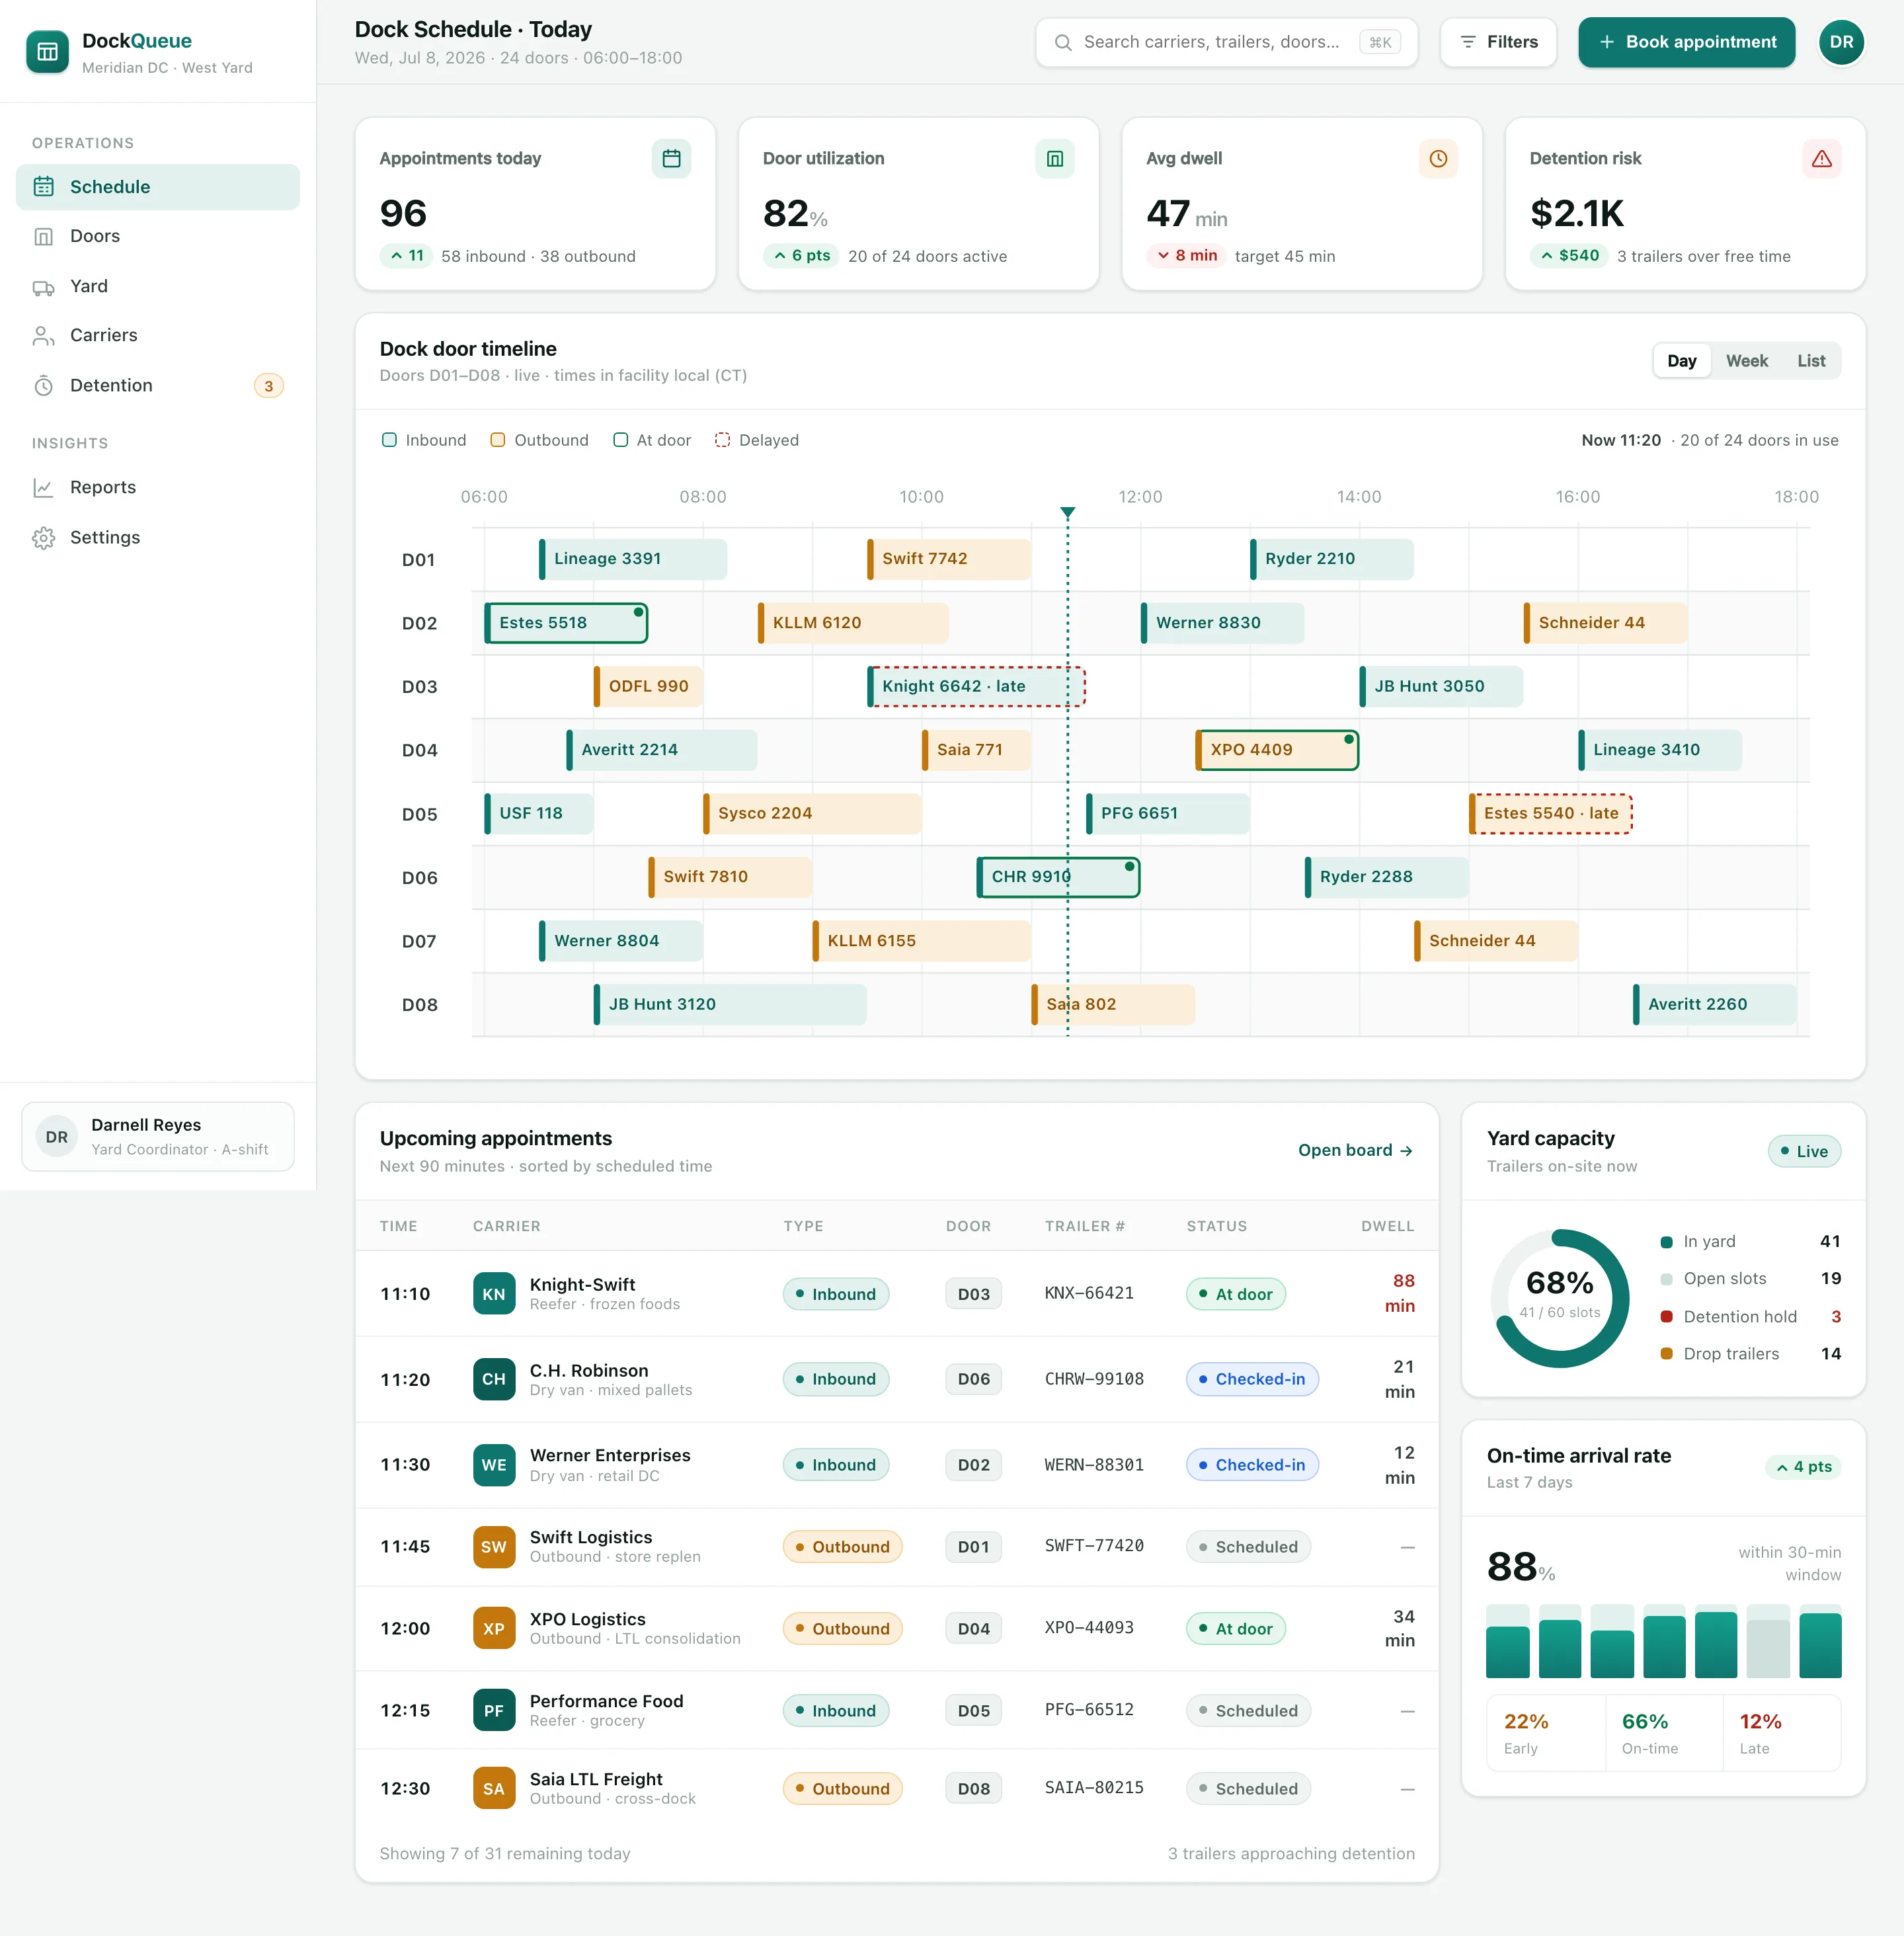This screenshot has width=1904, height=1936.
Task: Open the Schedule sidebar item
Action: [158, 187]
